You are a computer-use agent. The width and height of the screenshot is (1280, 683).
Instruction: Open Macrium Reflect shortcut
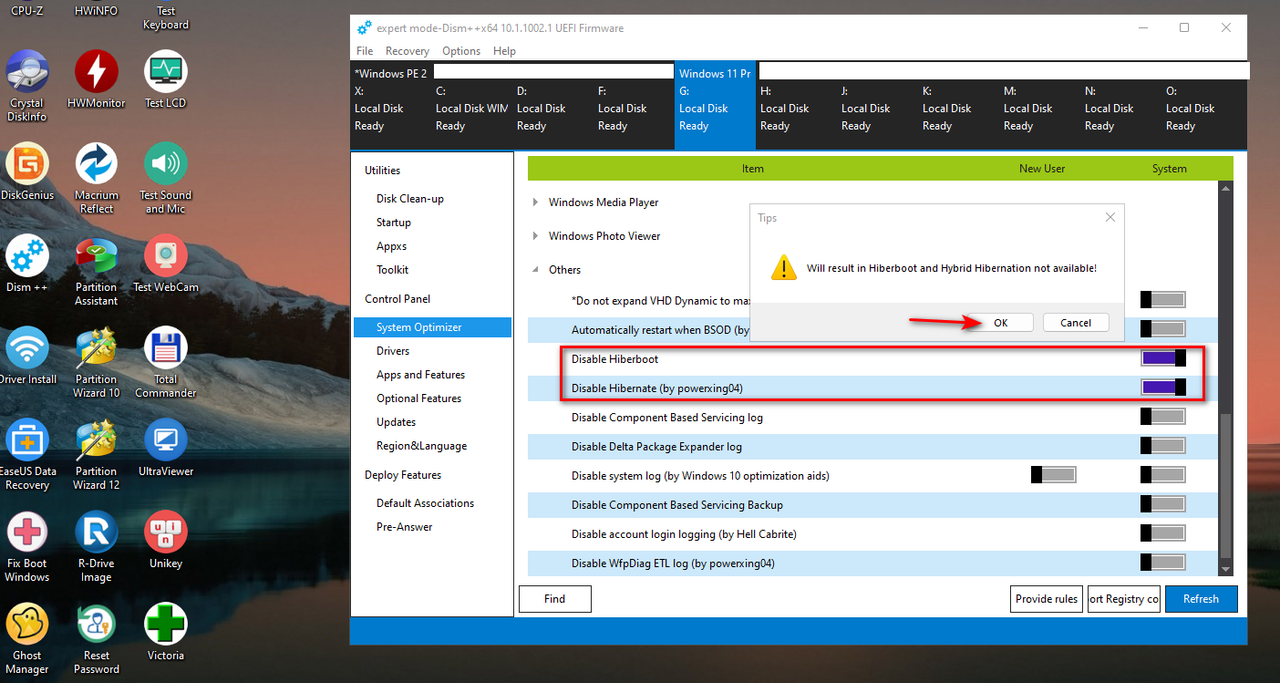coord(96,178)
